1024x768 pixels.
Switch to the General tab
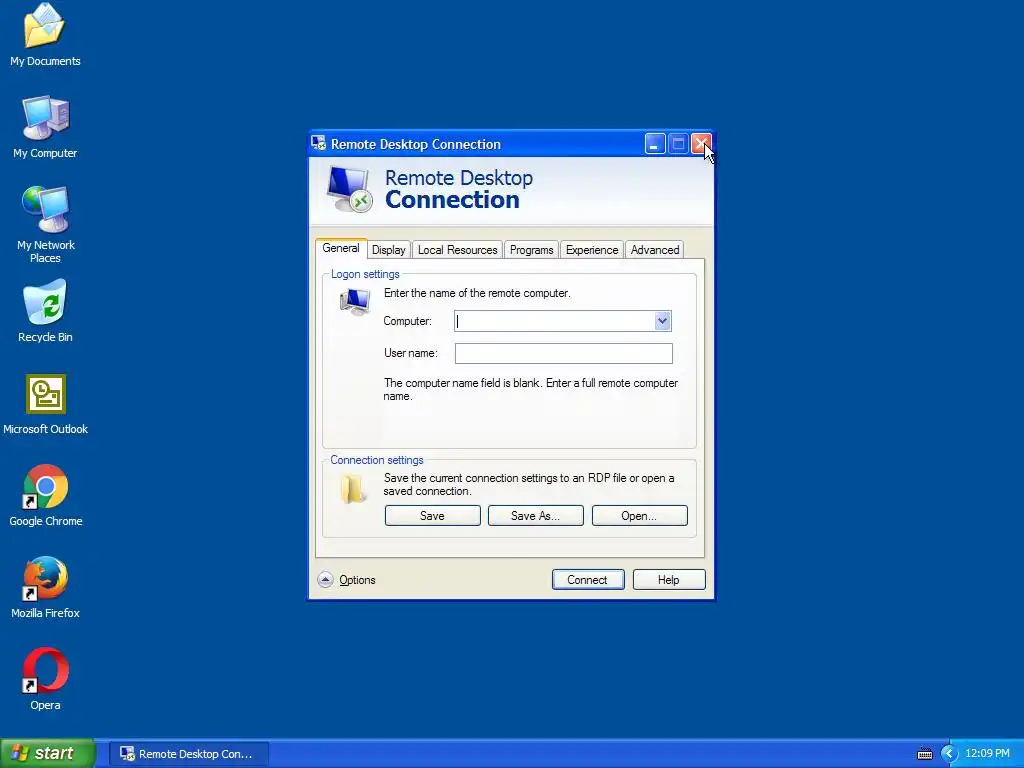(340, 248)
